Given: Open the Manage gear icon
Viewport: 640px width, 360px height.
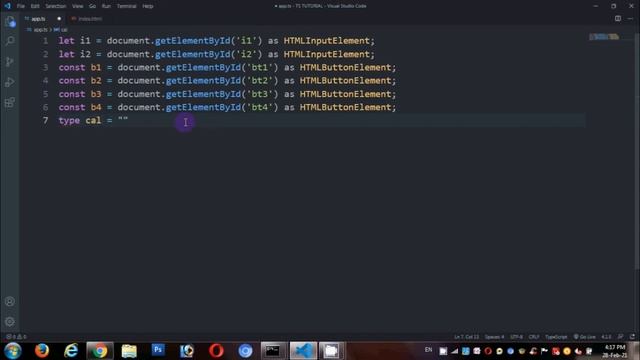Looking at the screenshot, I should click(10, 322).
